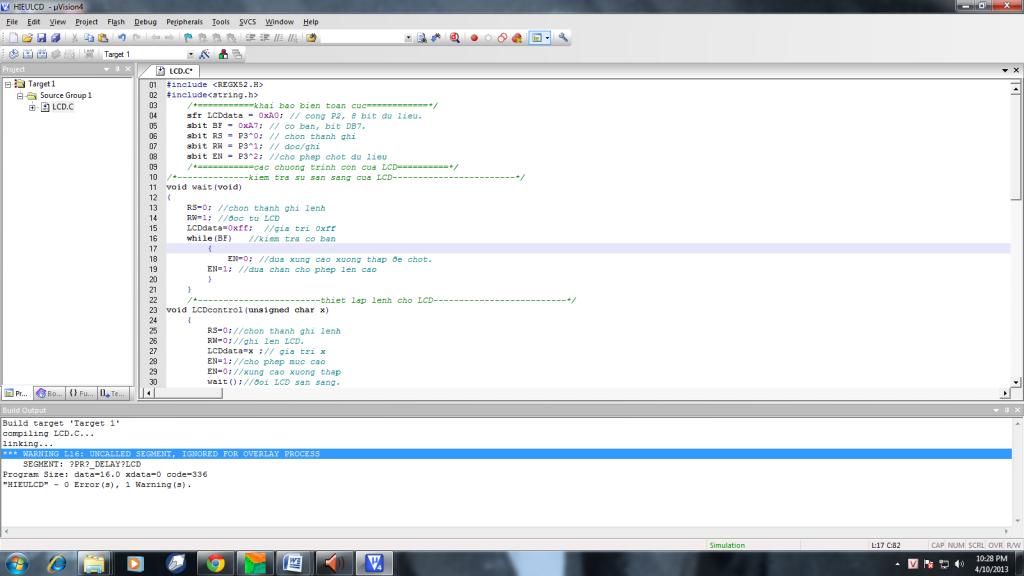1024x576 pixels.
Task: Open Google Chrome from the taskbar
Action: (214, 563)
